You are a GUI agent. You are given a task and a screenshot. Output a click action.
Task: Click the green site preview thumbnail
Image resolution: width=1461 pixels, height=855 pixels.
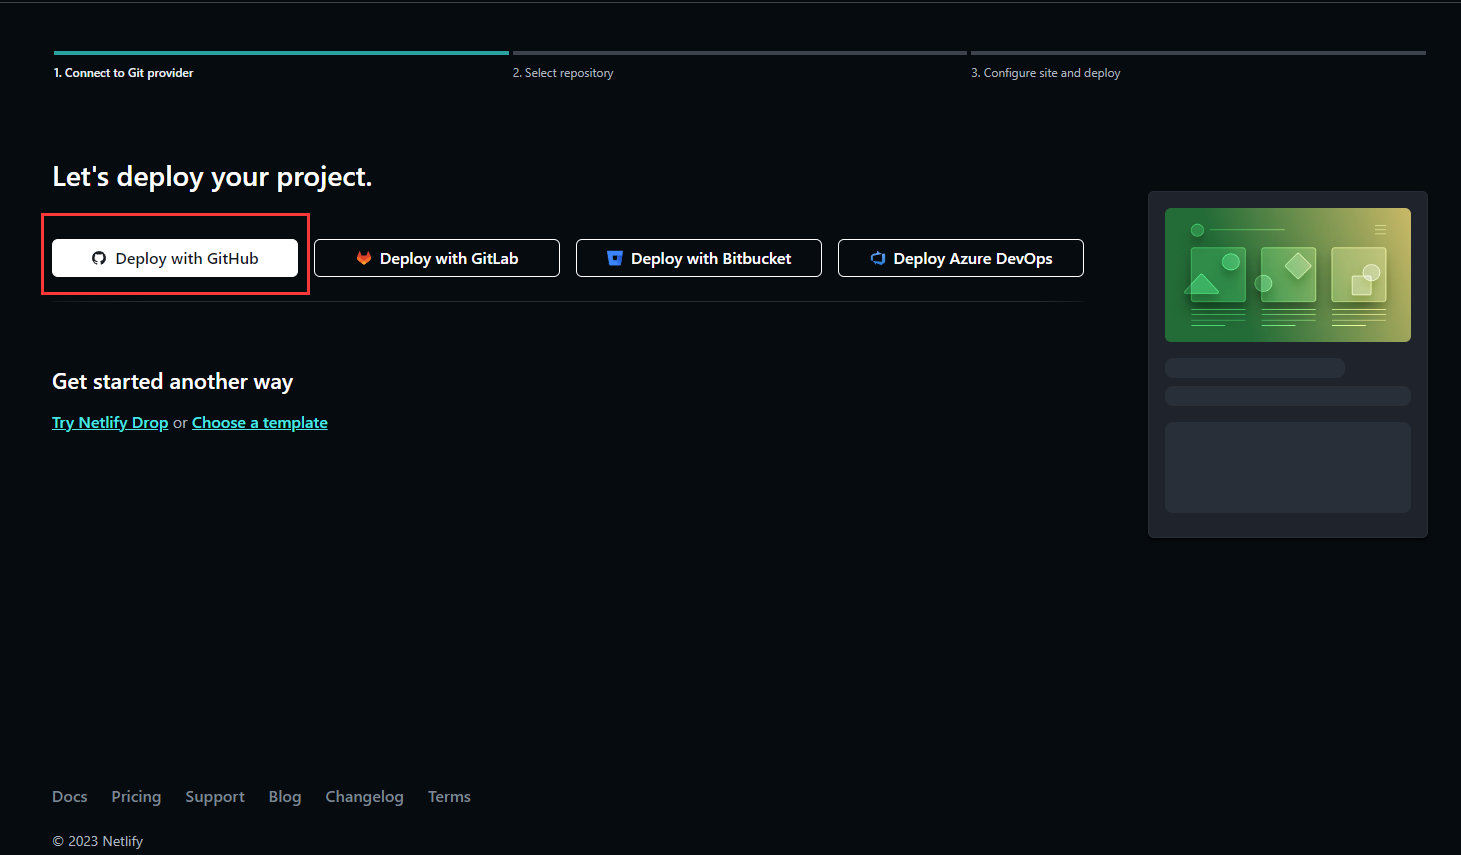coord(1287,274)
